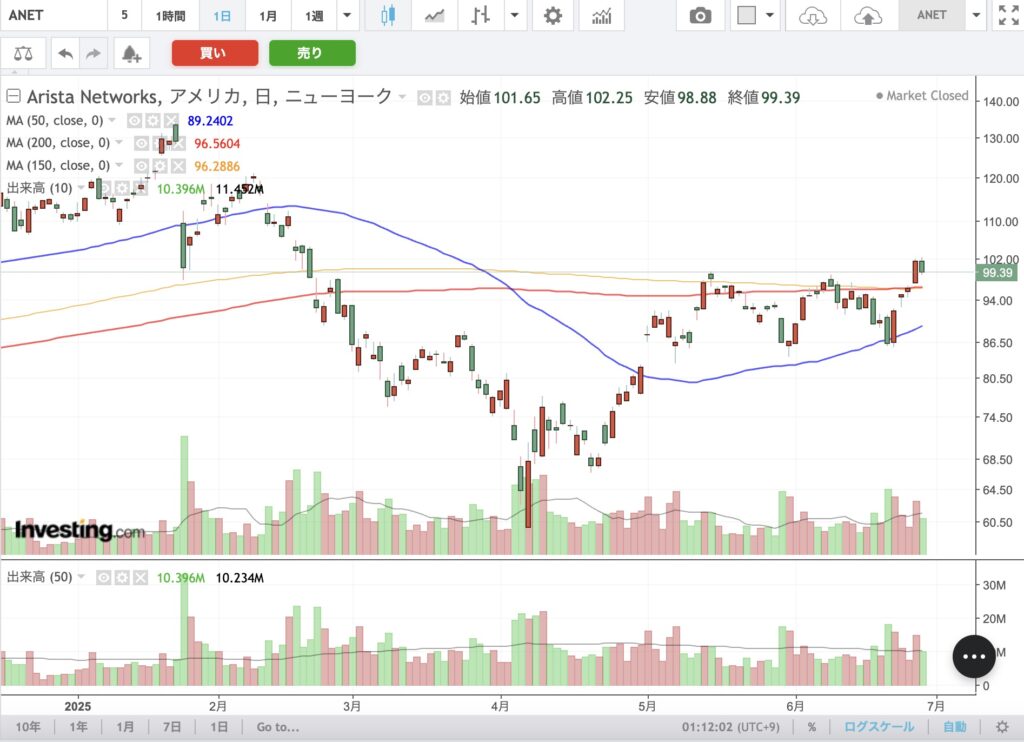Open the indicators icon in the toolbar

pyautogui.click(x=601, y=16)
